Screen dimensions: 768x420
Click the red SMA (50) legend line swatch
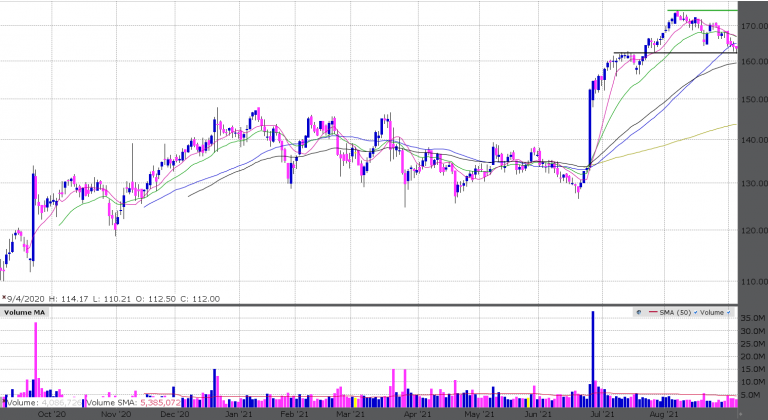tap(654, 313)
